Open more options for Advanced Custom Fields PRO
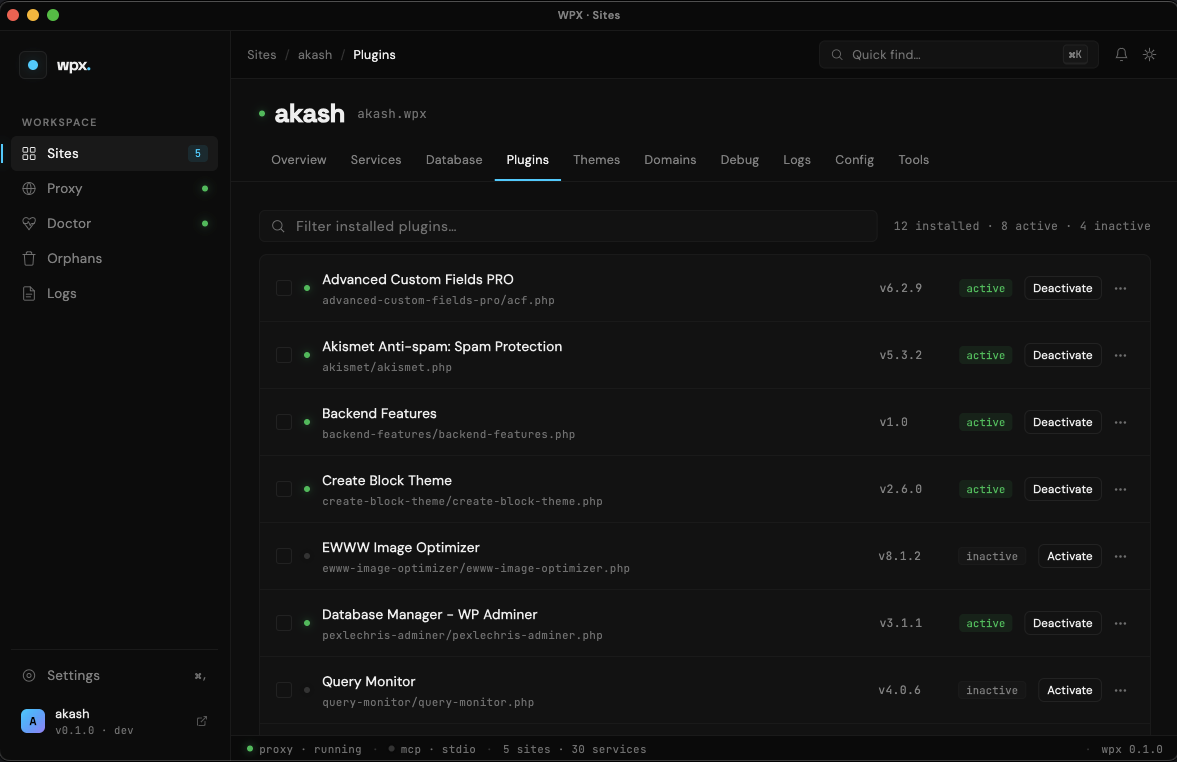 click(1121, 288)
